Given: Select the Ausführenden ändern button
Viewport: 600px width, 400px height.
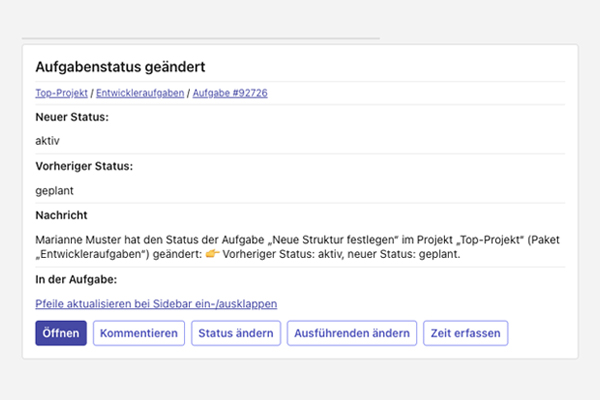Looking at the screenshot, I should point(352,333).
